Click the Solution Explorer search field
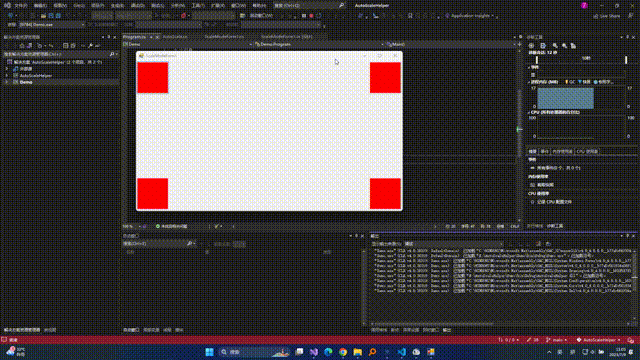 click(56, 54)
